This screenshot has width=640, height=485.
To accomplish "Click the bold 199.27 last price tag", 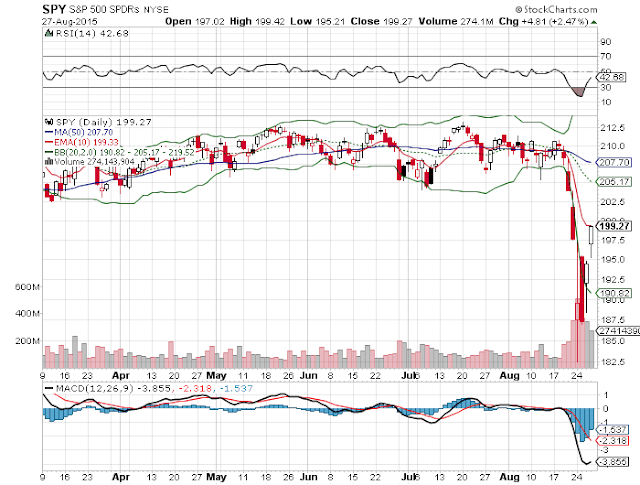I will (x=614, y=226).
